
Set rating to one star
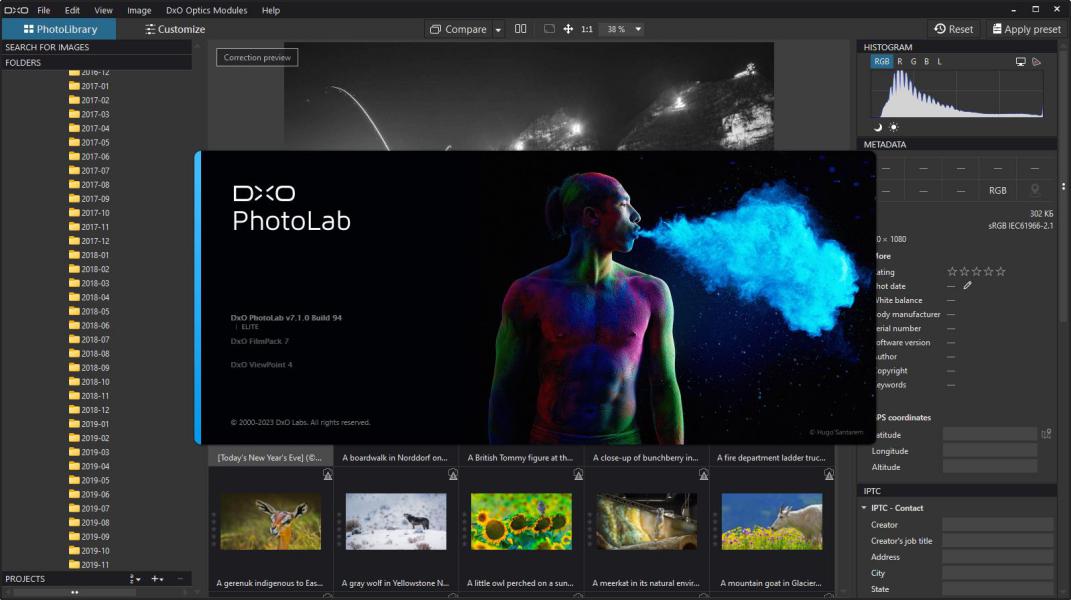952,271
